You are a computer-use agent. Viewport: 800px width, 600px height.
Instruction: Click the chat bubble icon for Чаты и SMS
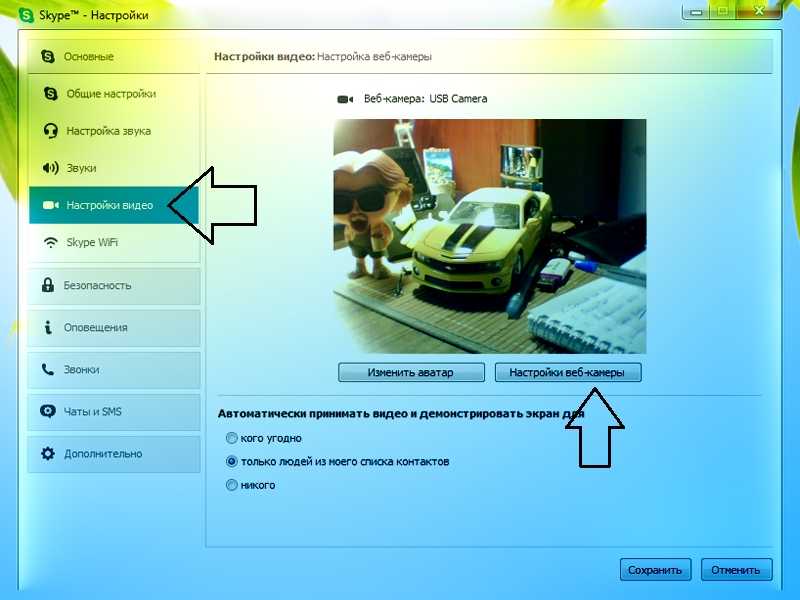click(x=47, y=411)
